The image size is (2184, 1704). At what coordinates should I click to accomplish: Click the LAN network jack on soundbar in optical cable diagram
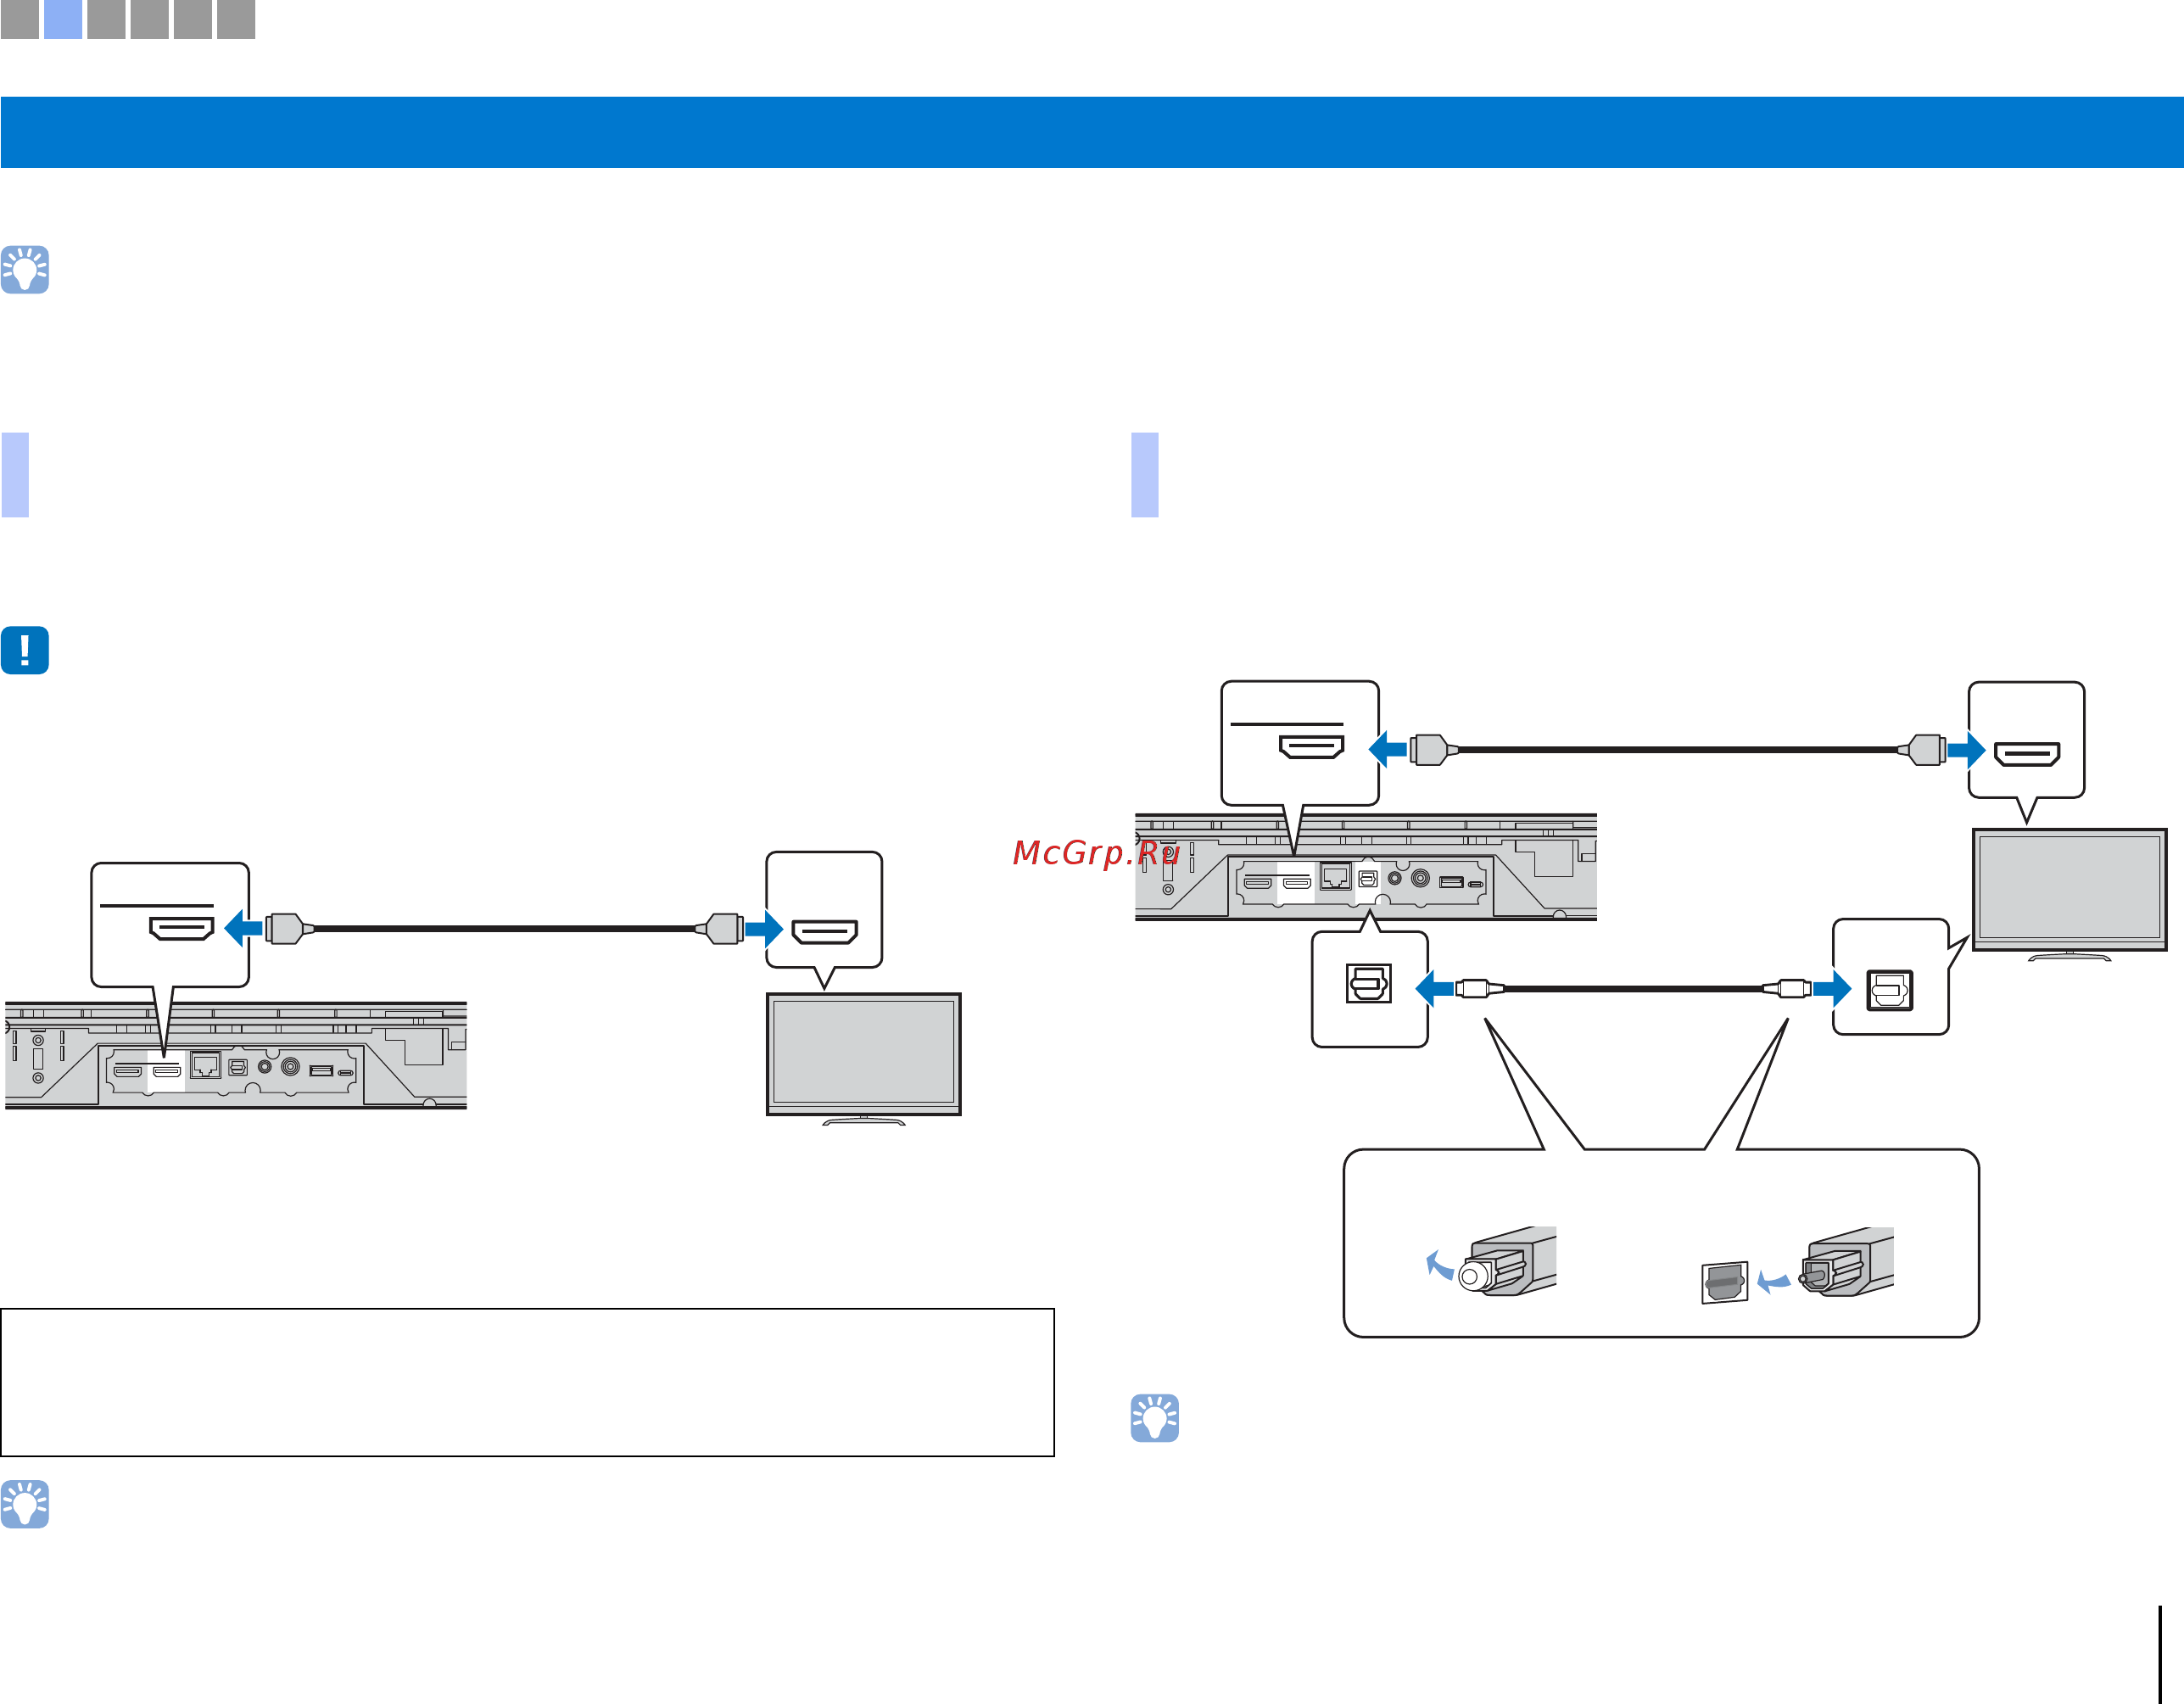pos(1336,877)
